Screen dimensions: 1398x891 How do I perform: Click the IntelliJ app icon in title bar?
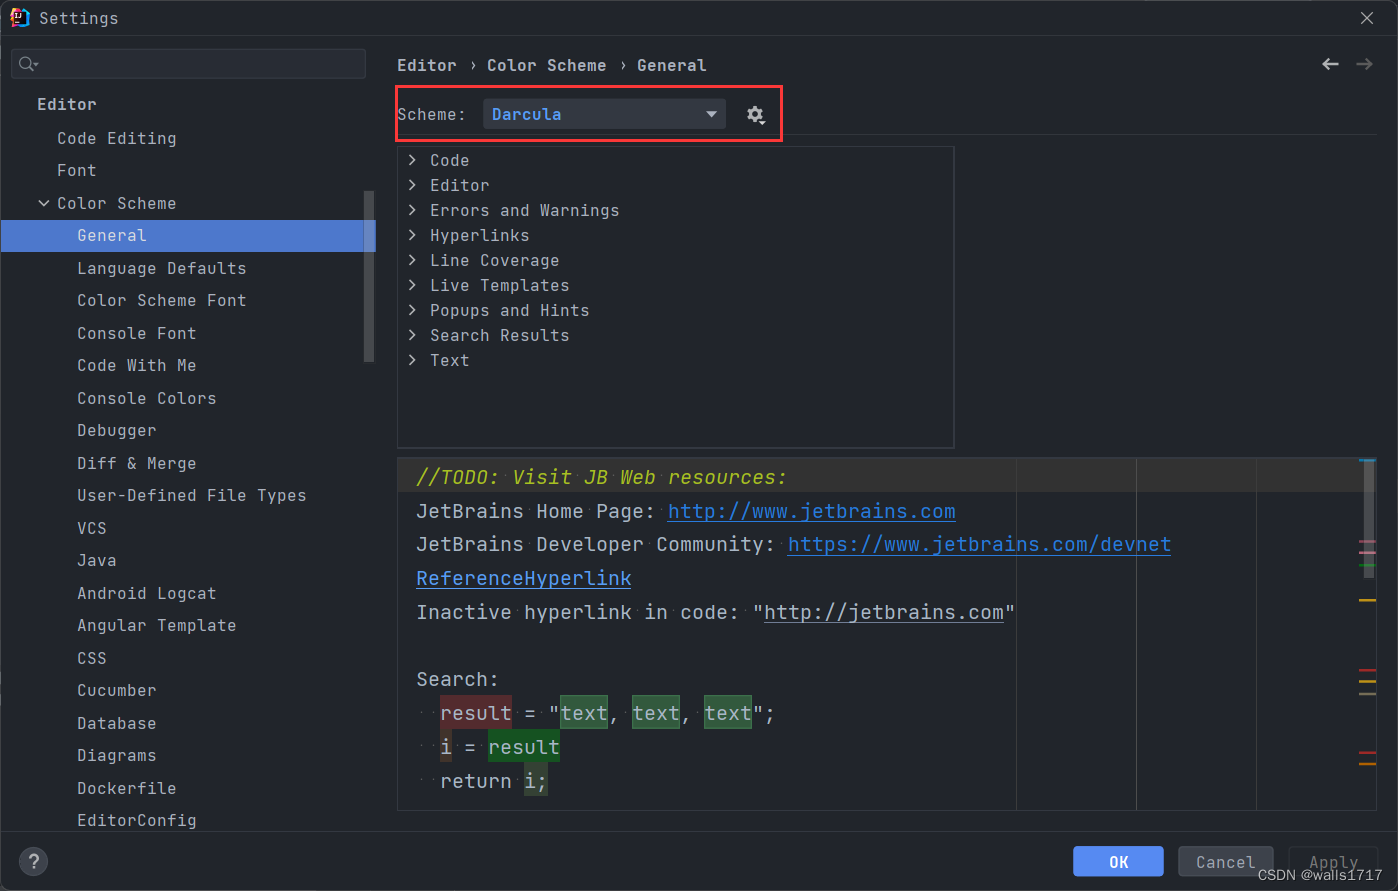tap(19, 17)
